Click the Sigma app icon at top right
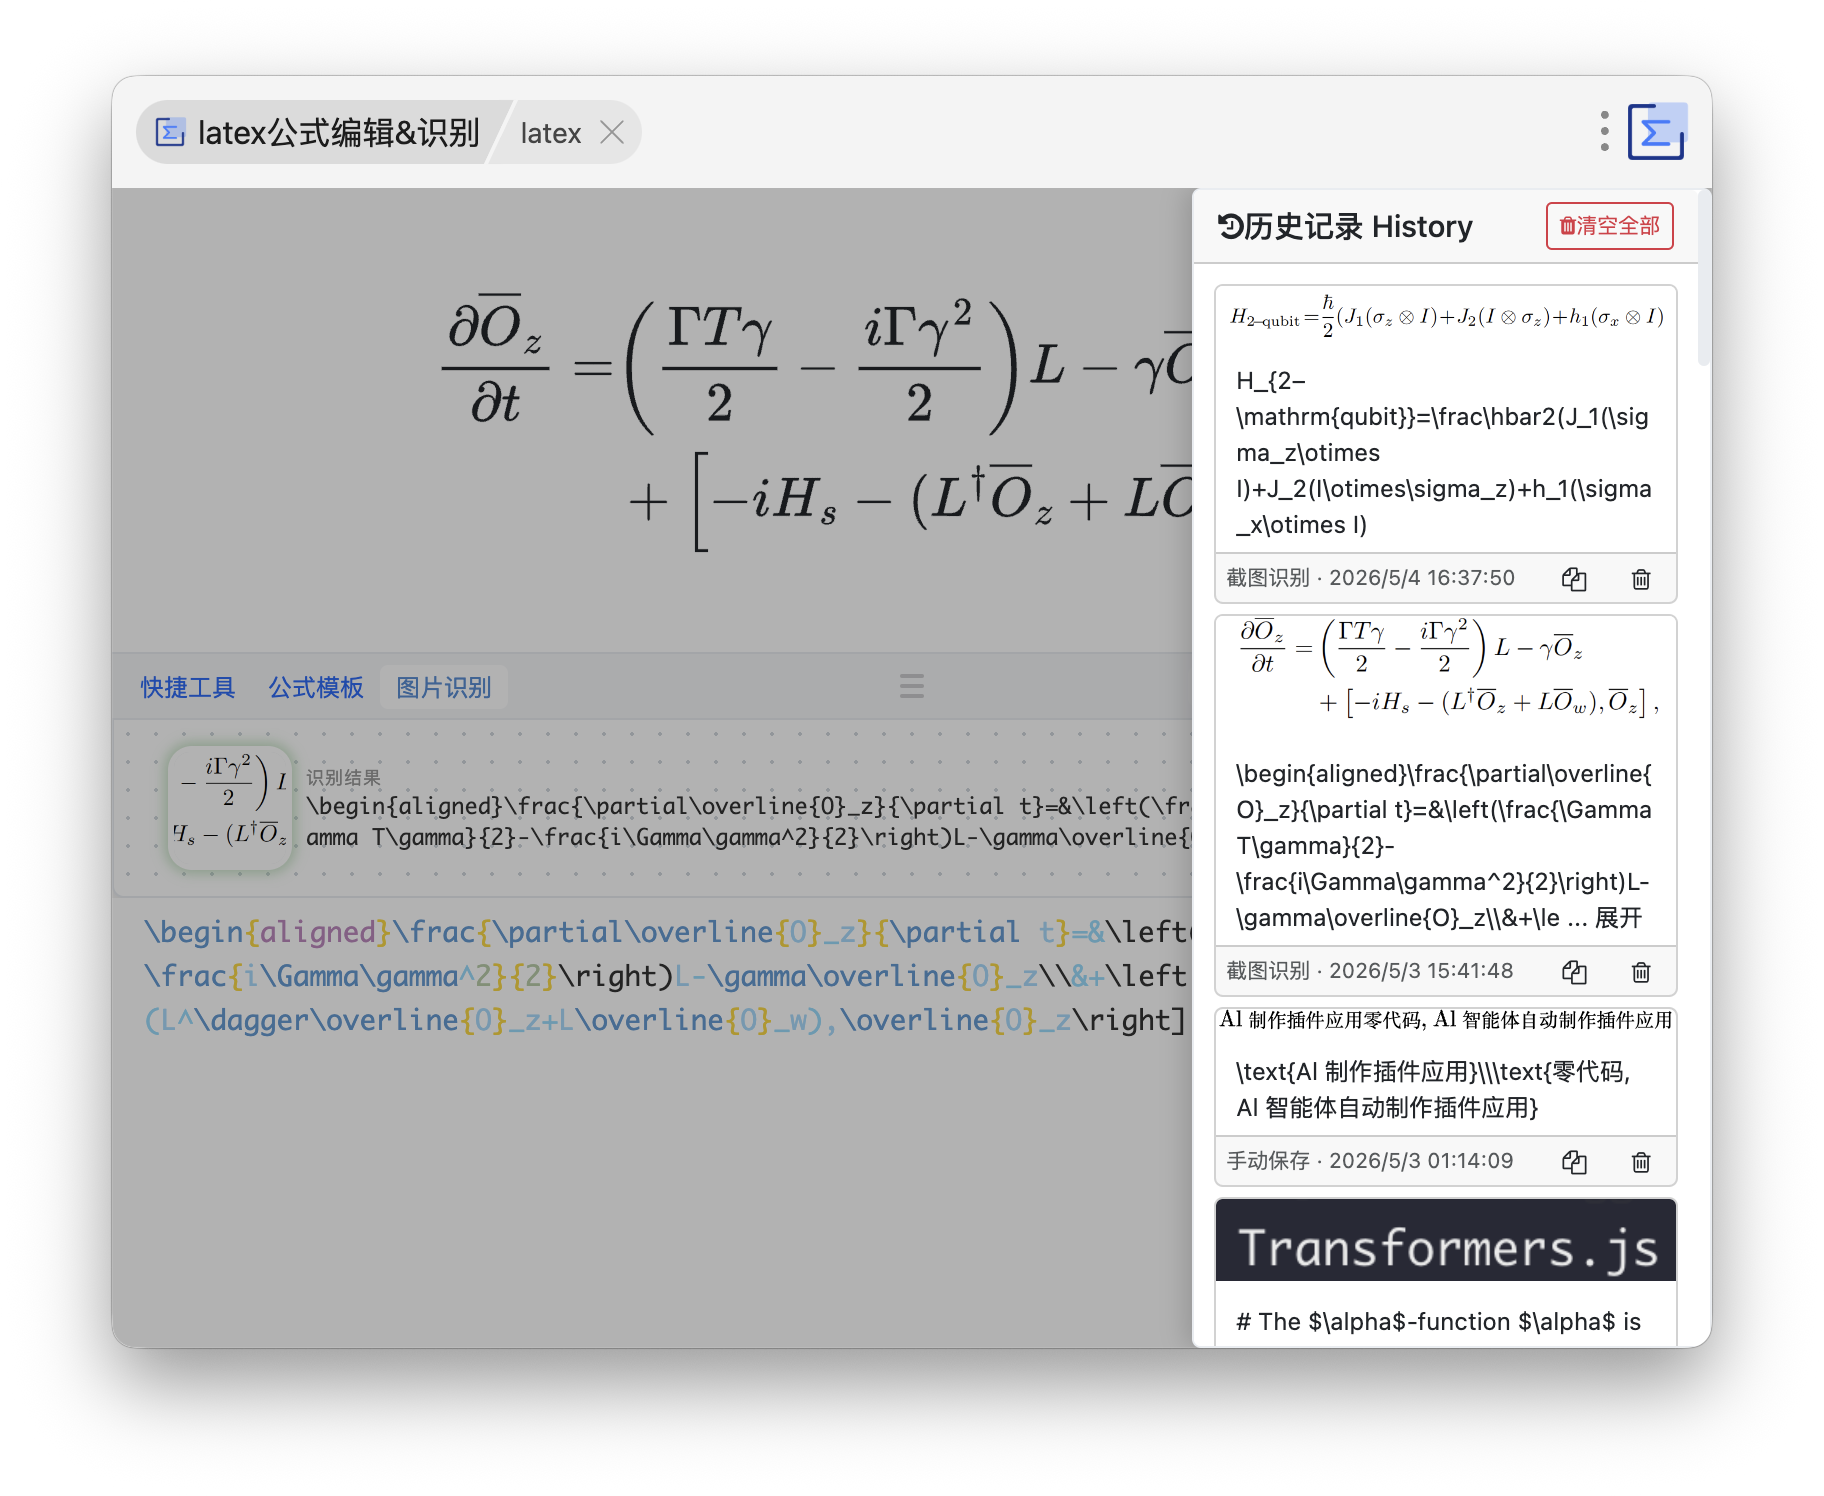 [1656, 131]
